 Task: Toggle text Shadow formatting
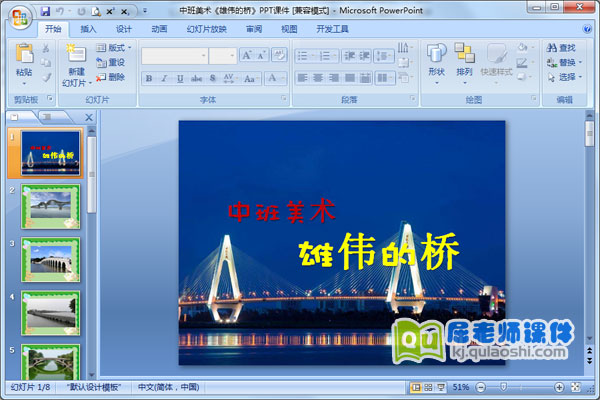(213, 78)
